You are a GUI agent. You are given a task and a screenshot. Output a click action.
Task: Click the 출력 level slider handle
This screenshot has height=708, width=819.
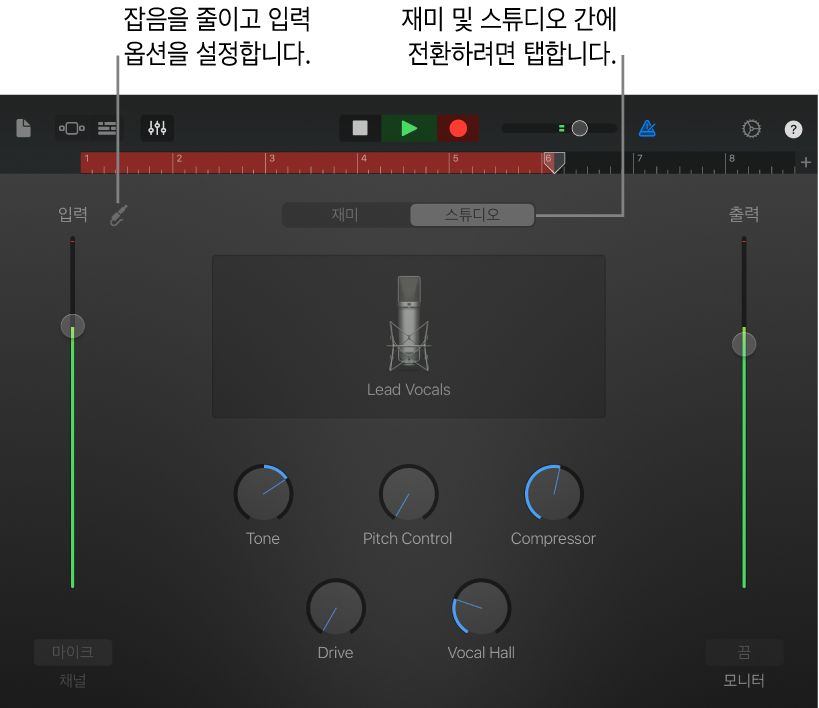744,344
